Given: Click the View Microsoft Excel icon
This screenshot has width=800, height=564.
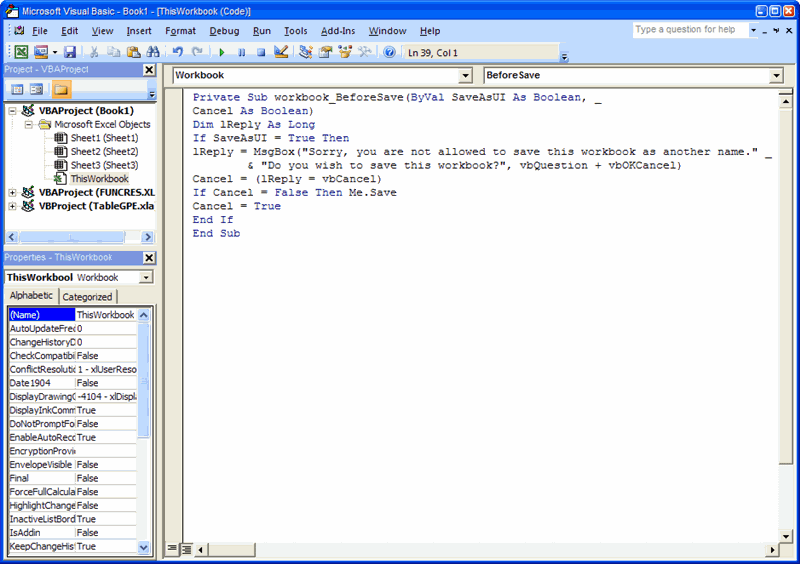Looking at the screenshot, I should (20, 52).
